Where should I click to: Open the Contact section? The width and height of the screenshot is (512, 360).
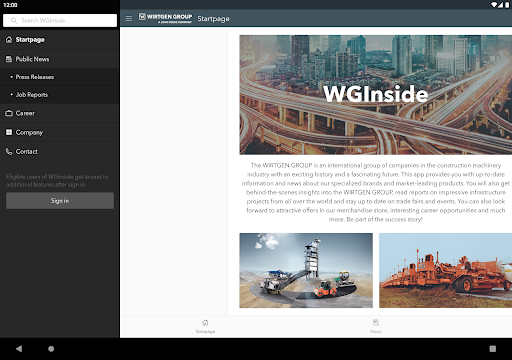(x=60, y=152)
